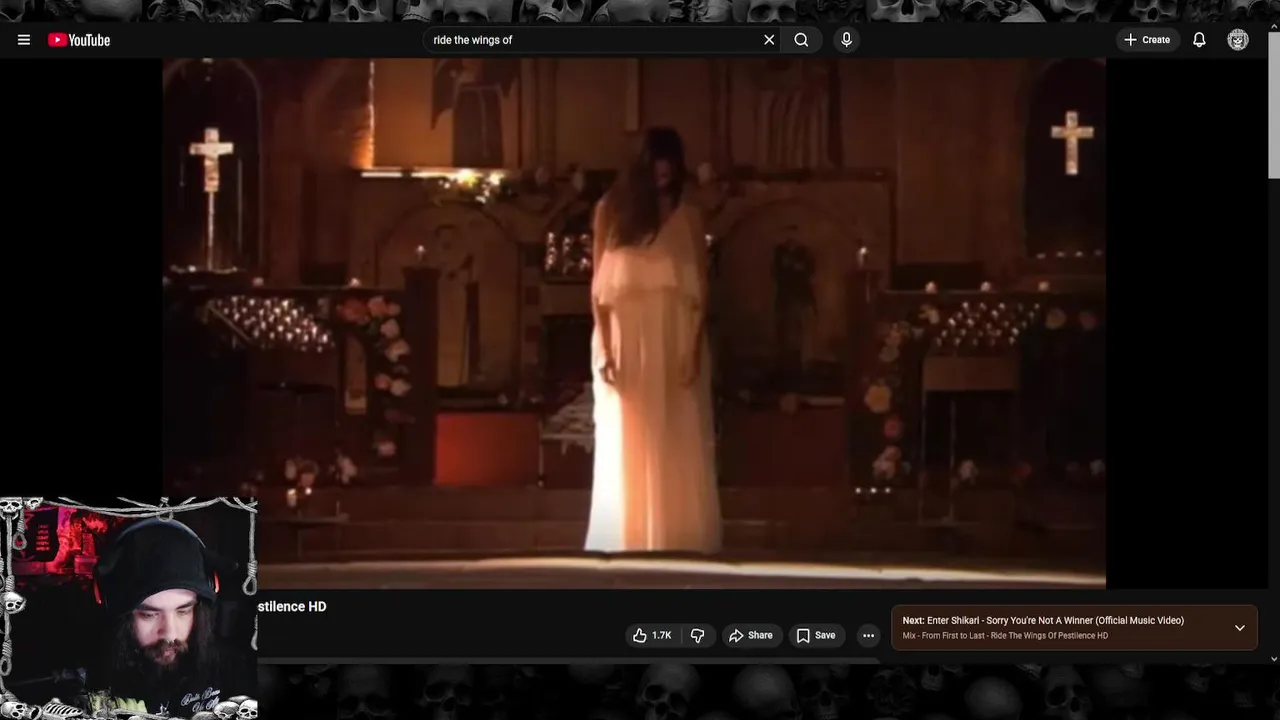This screenshot has width=1280, height=720.
Task: Click the video title 'stilence HD'
Action: [x=292, y=606]
